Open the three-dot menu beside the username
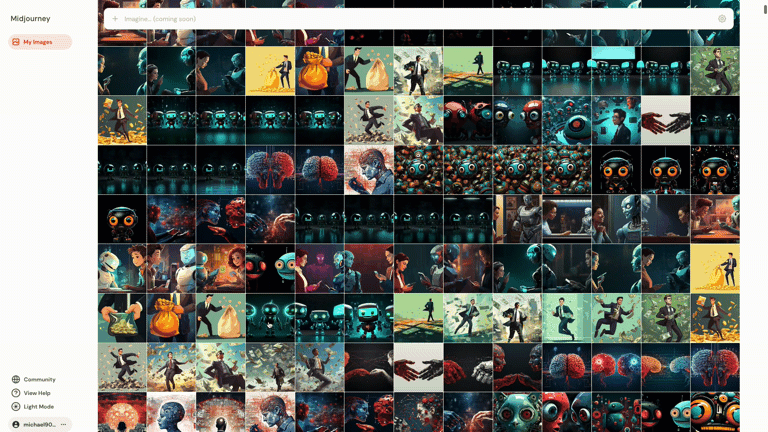The image size is (768, 432). (63, 424)
